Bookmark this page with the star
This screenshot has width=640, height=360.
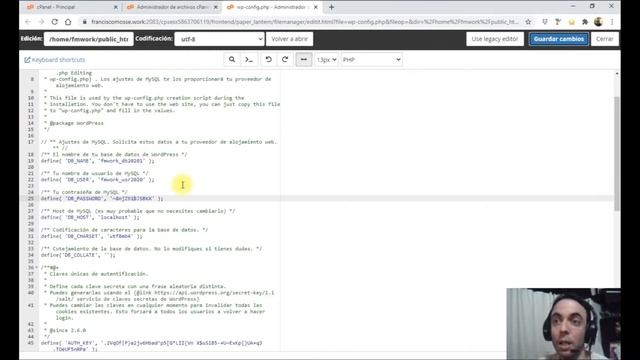coord(528,22)
